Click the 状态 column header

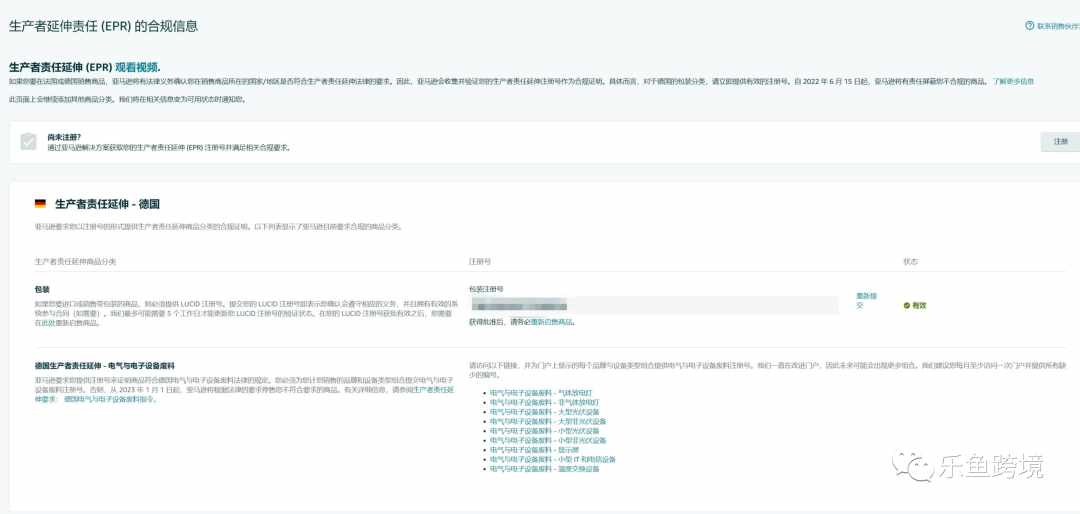point(911,262)
